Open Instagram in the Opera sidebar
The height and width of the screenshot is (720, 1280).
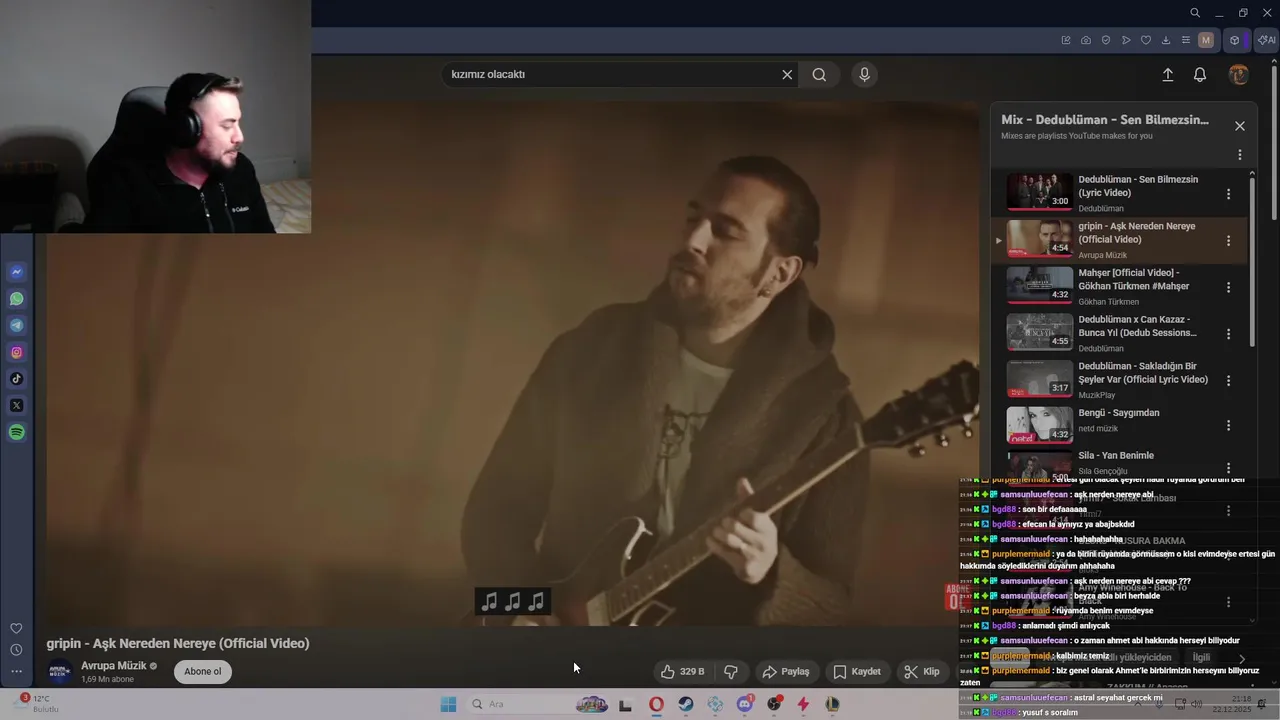[17, 352]
